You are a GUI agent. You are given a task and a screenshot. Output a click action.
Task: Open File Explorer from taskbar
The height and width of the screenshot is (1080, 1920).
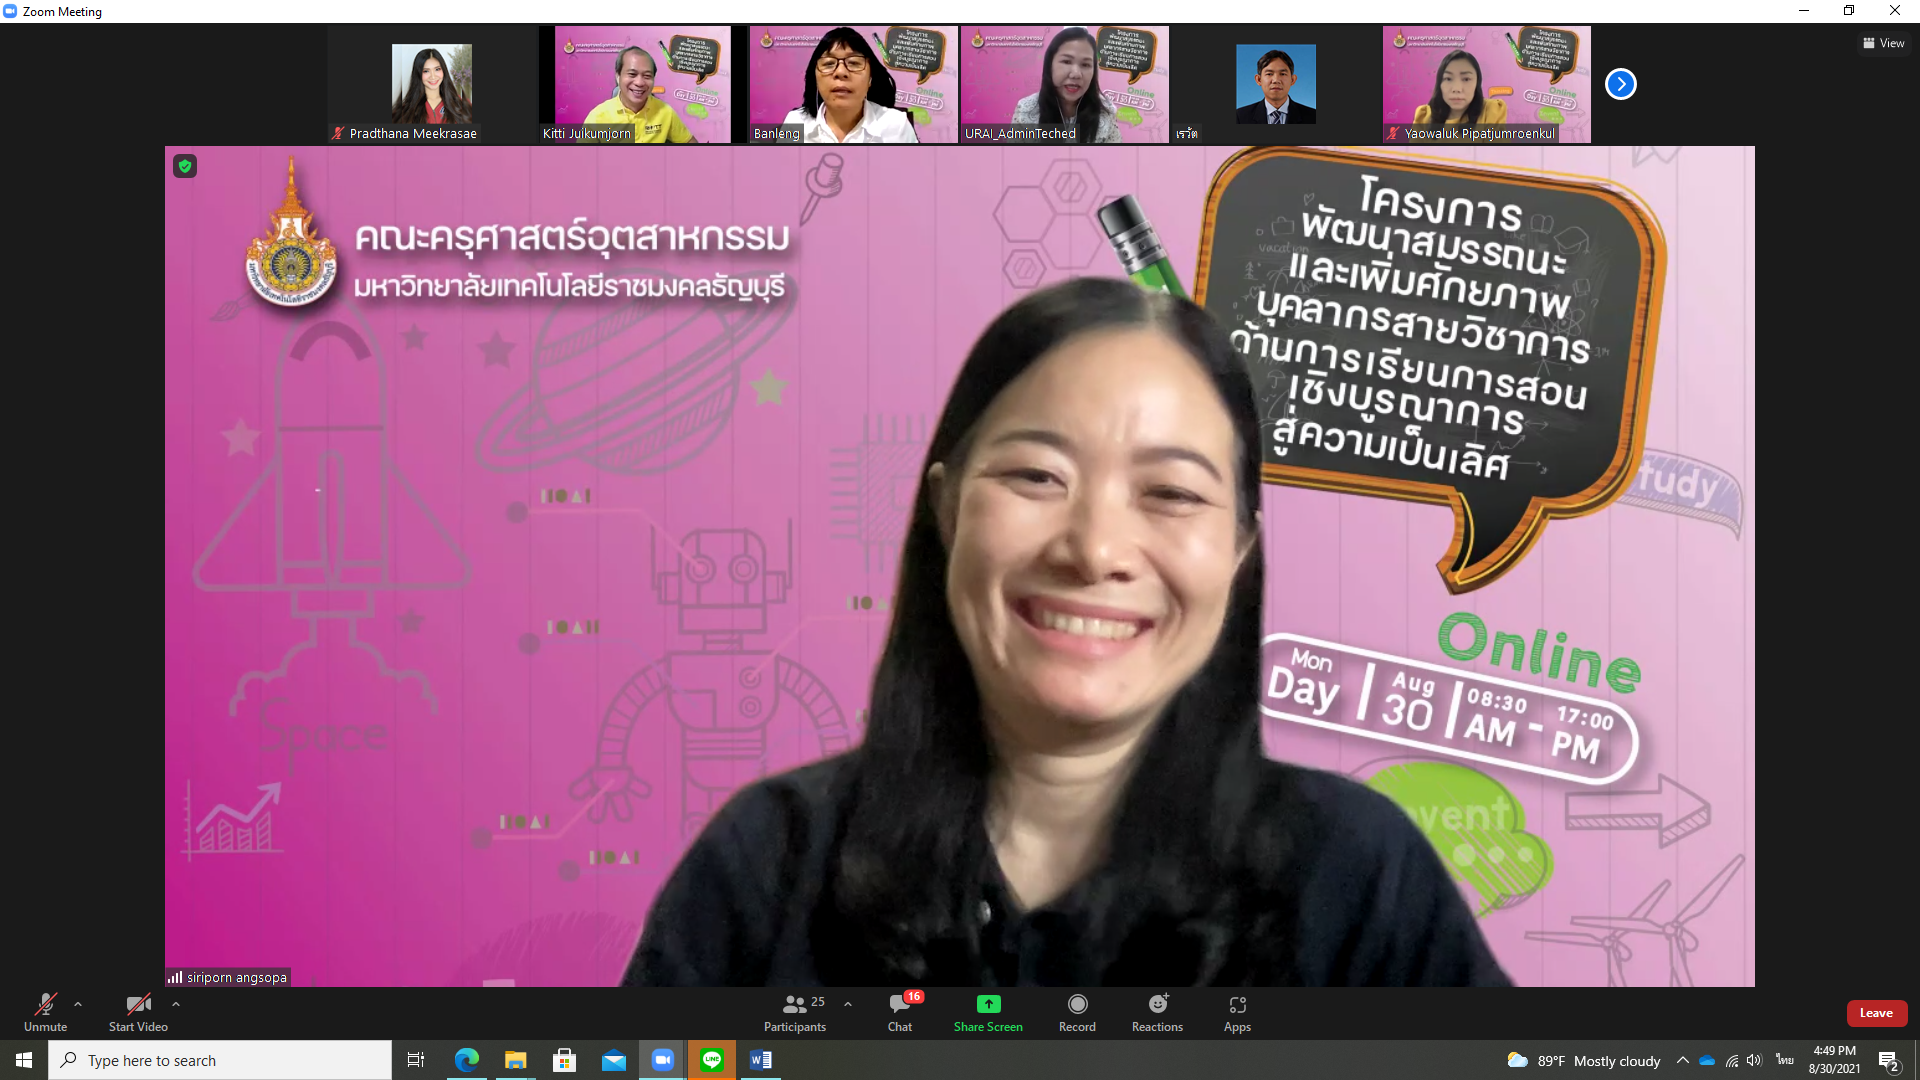tap(516, 1060)
